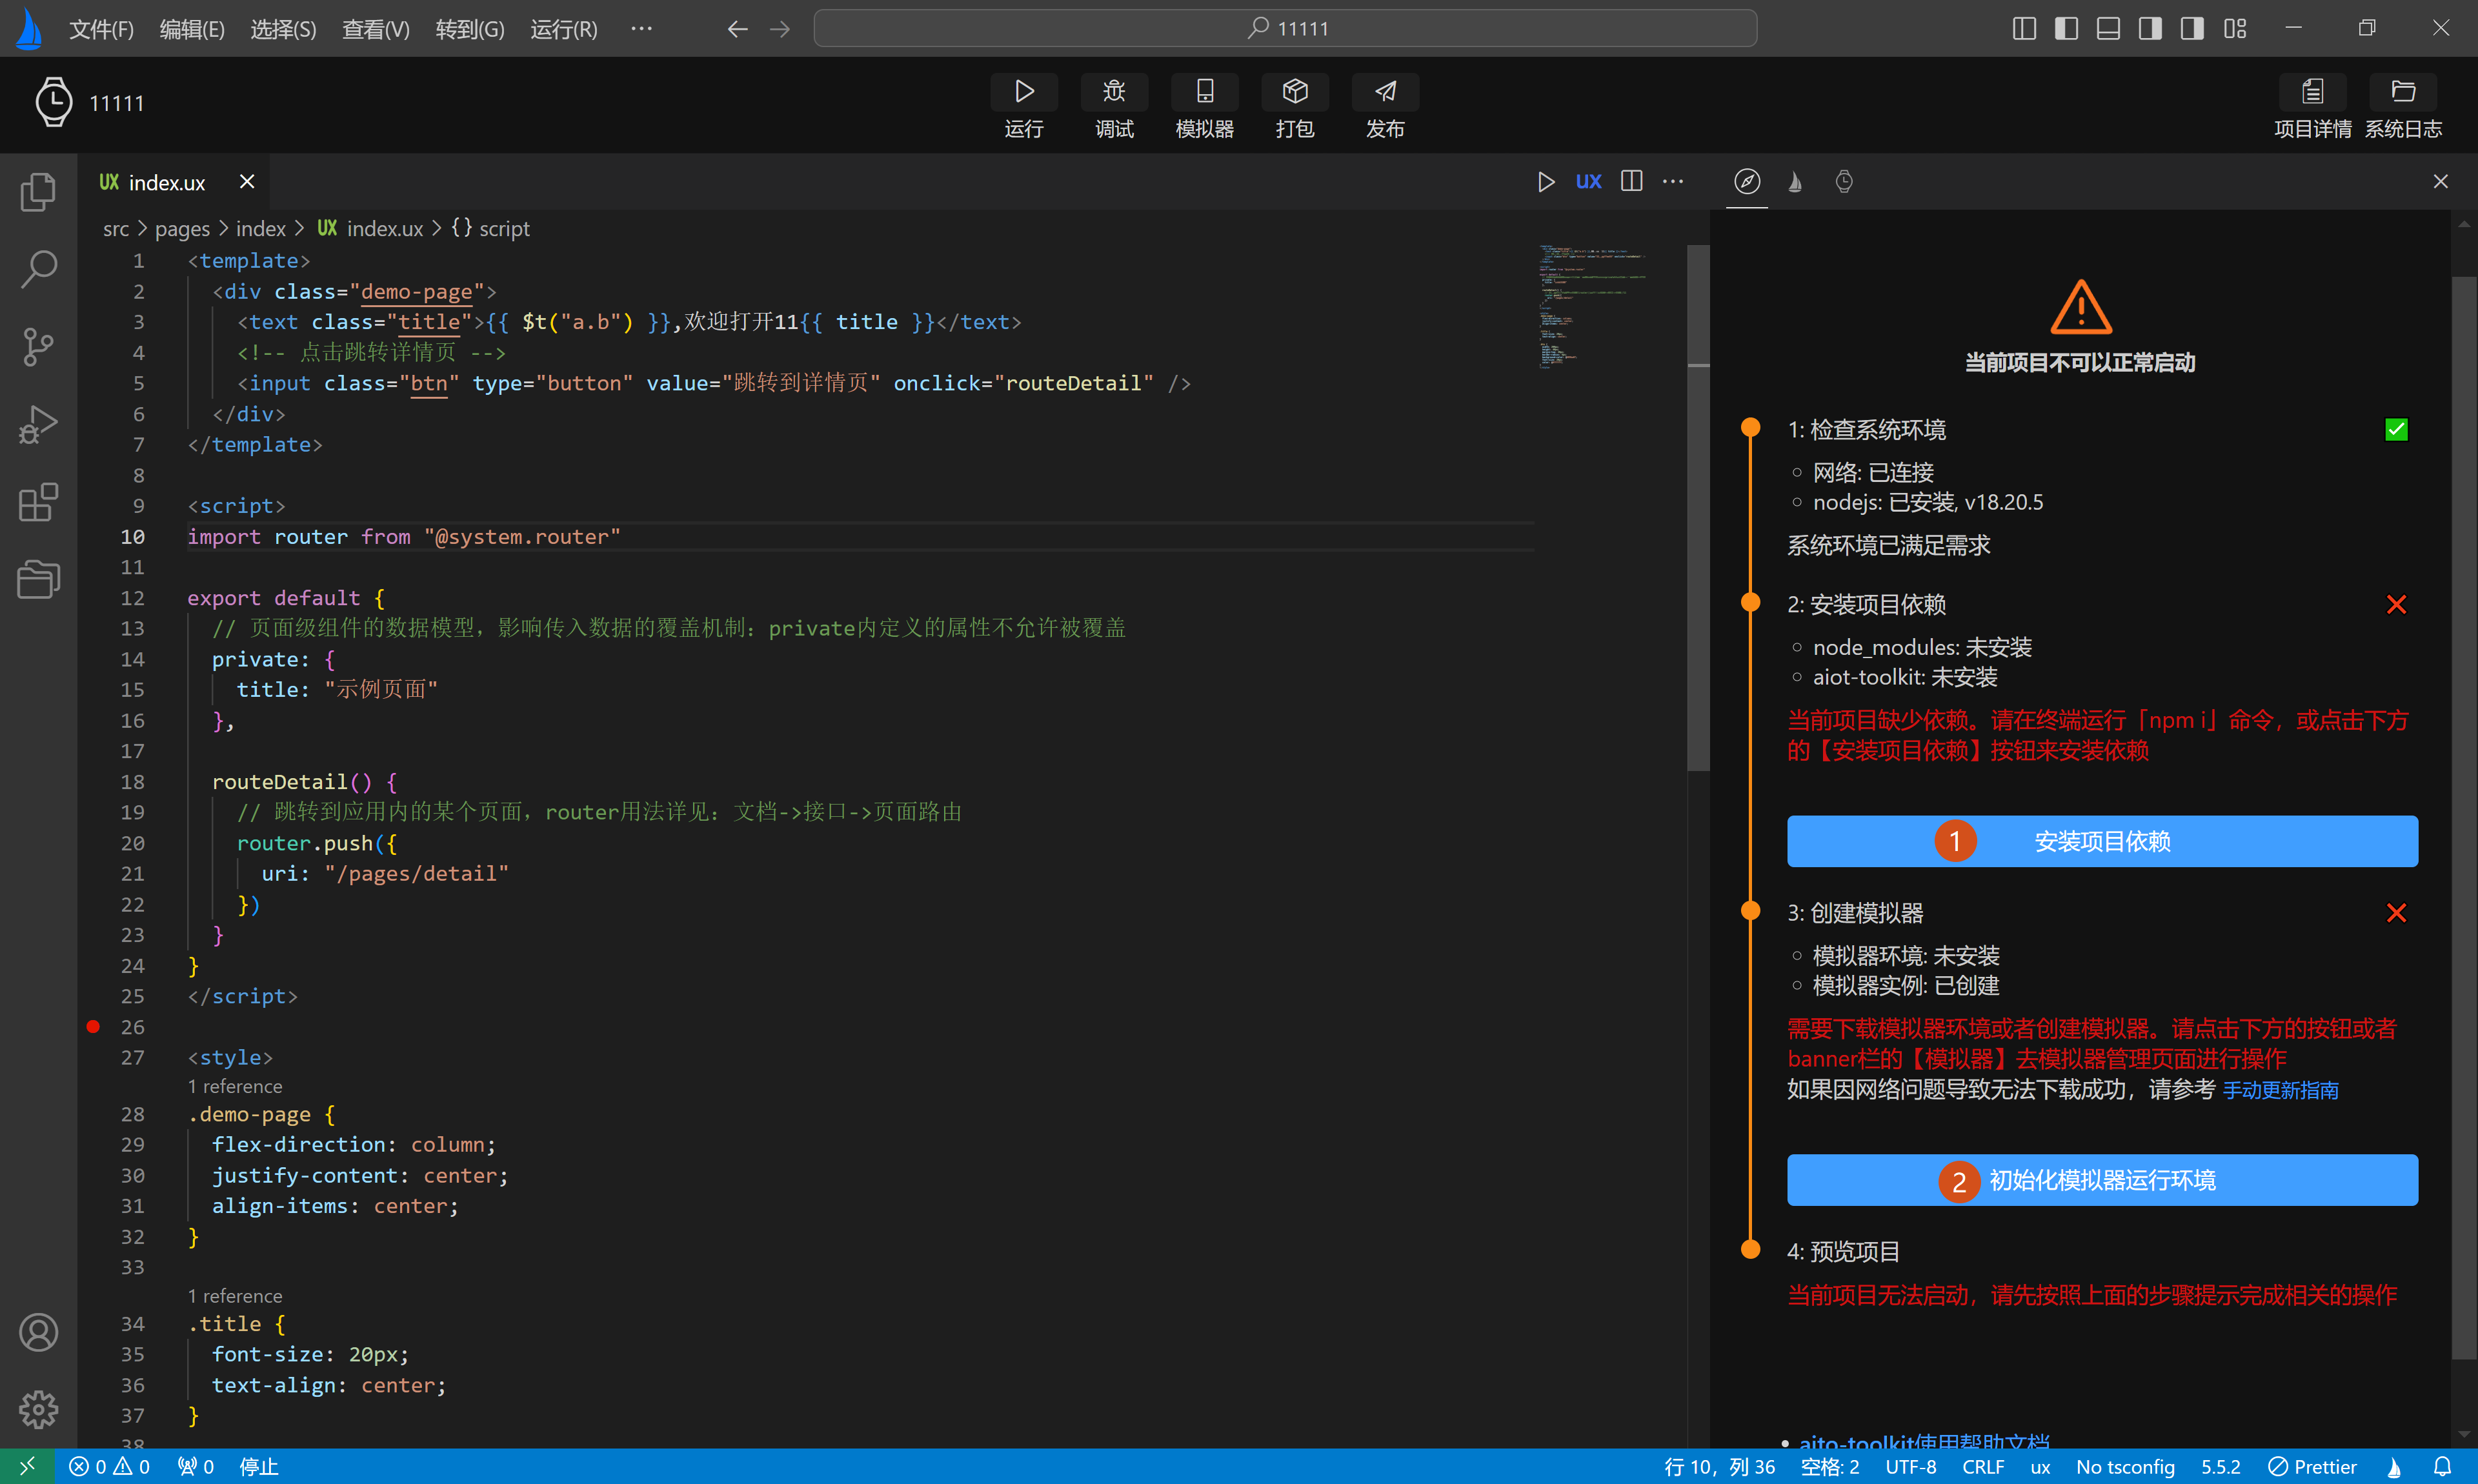Open the UTF-8 encoding selector

(1910, 1467)
